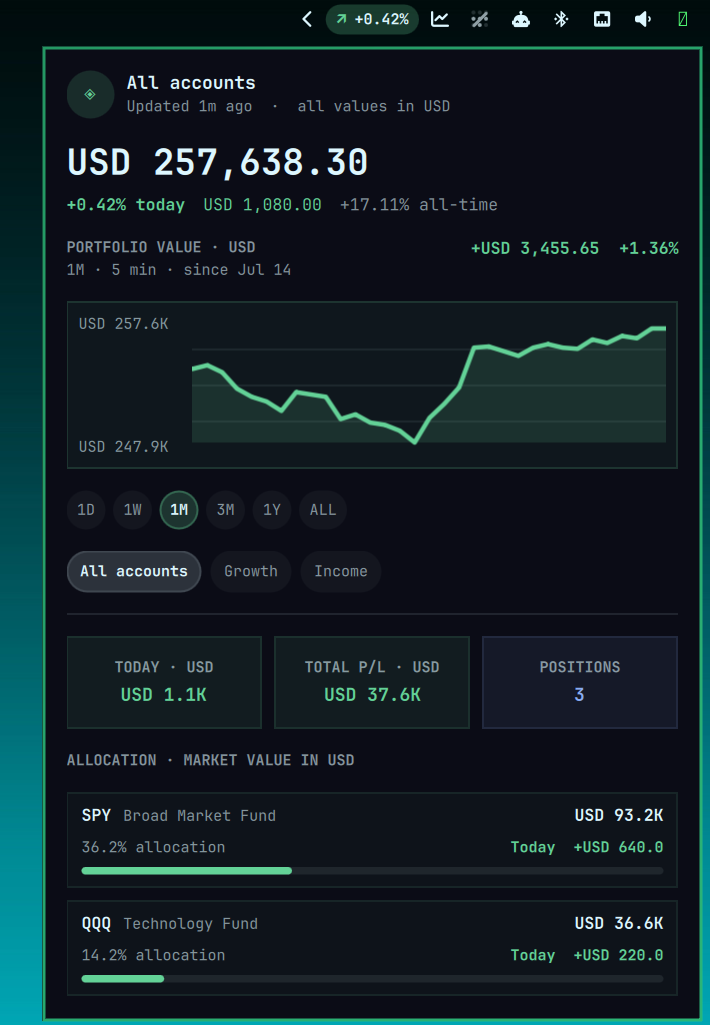The image size is (710, 1025).
Task: Click the portfolio value chart line
Action: [429, 385]
